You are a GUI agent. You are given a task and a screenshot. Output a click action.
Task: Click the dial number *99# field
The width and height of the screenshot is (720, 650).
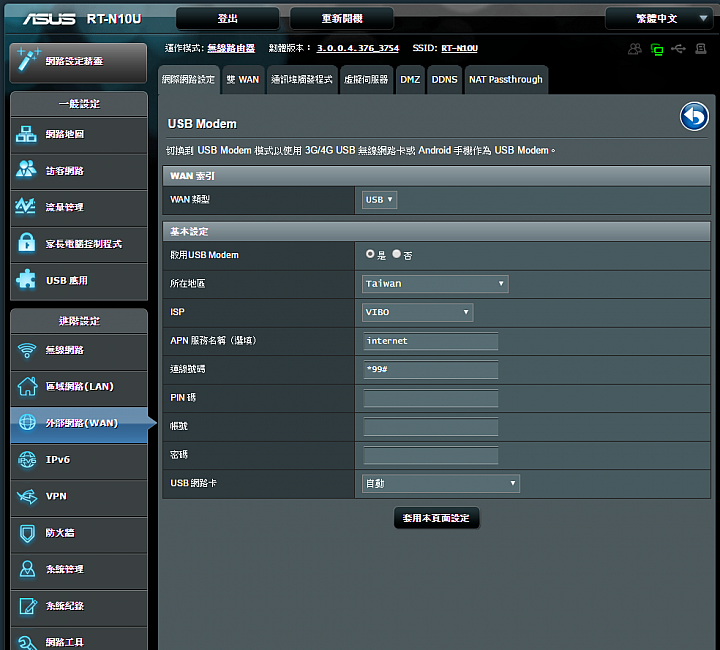(431, 370)
